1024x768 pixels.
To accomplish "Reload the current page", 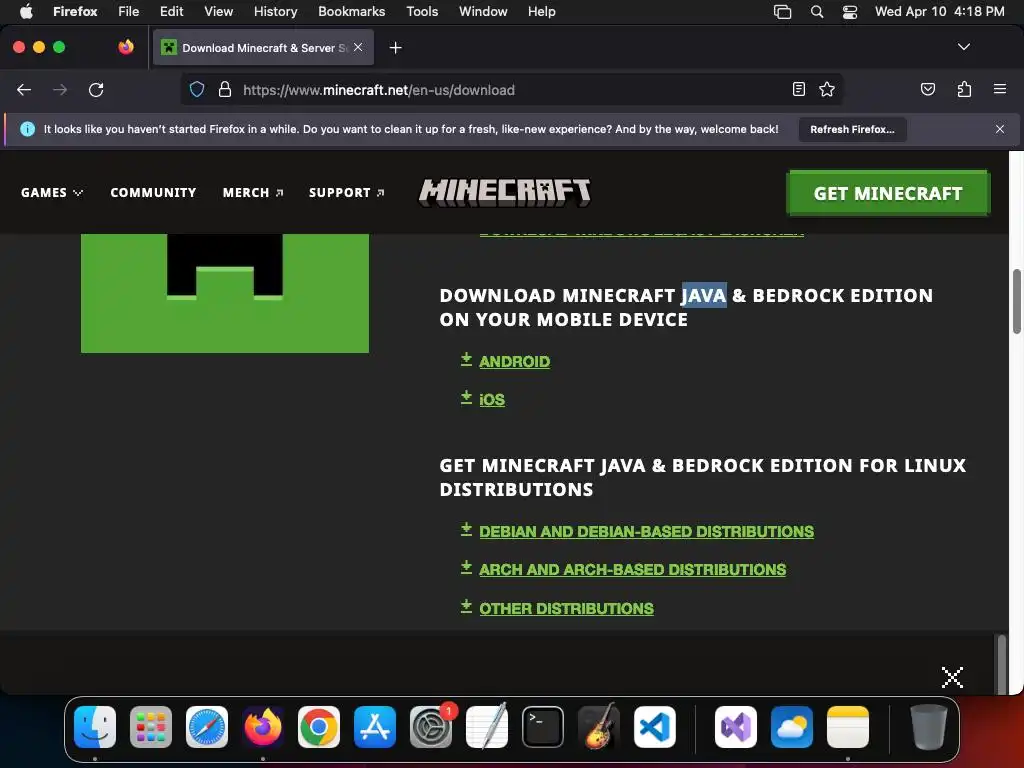I will [96, 89].
